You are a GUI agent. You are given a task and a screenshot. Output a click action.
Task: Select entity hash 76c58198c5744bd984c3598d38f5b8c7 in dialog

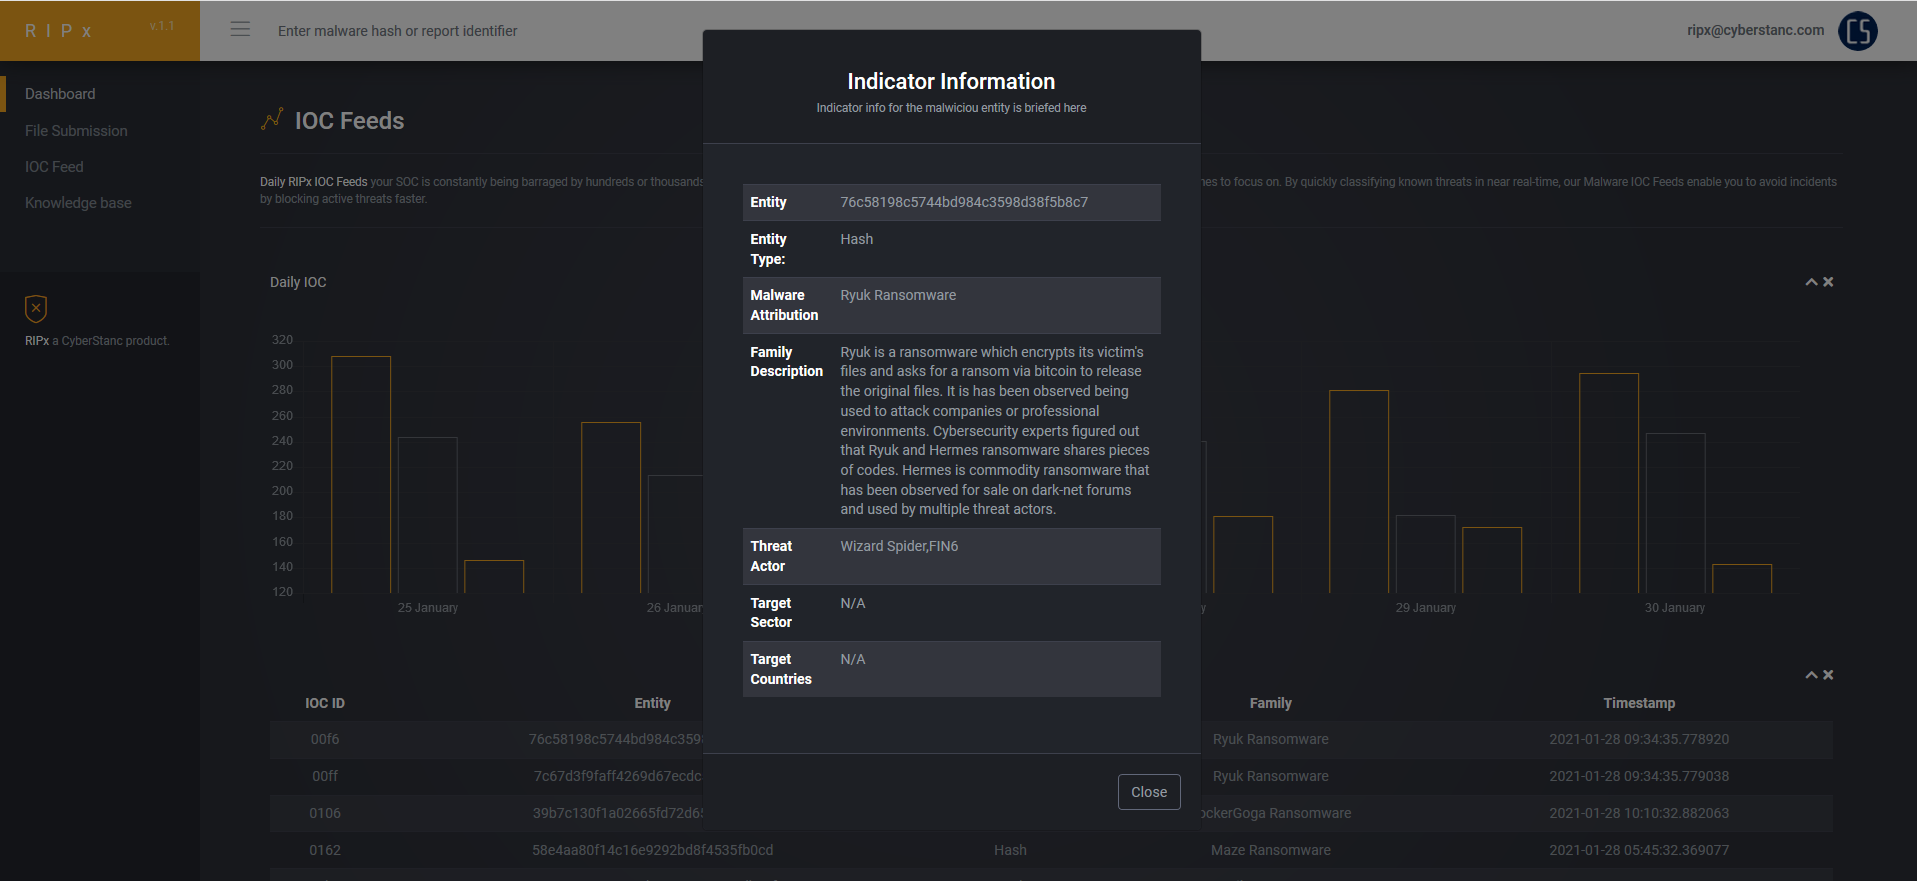964,202
